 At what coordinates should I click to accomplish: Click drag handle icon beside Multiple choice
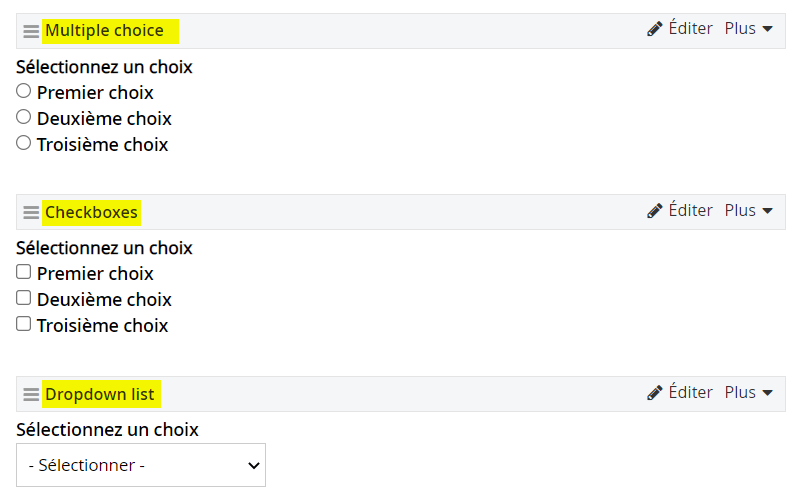coord(31,31)
